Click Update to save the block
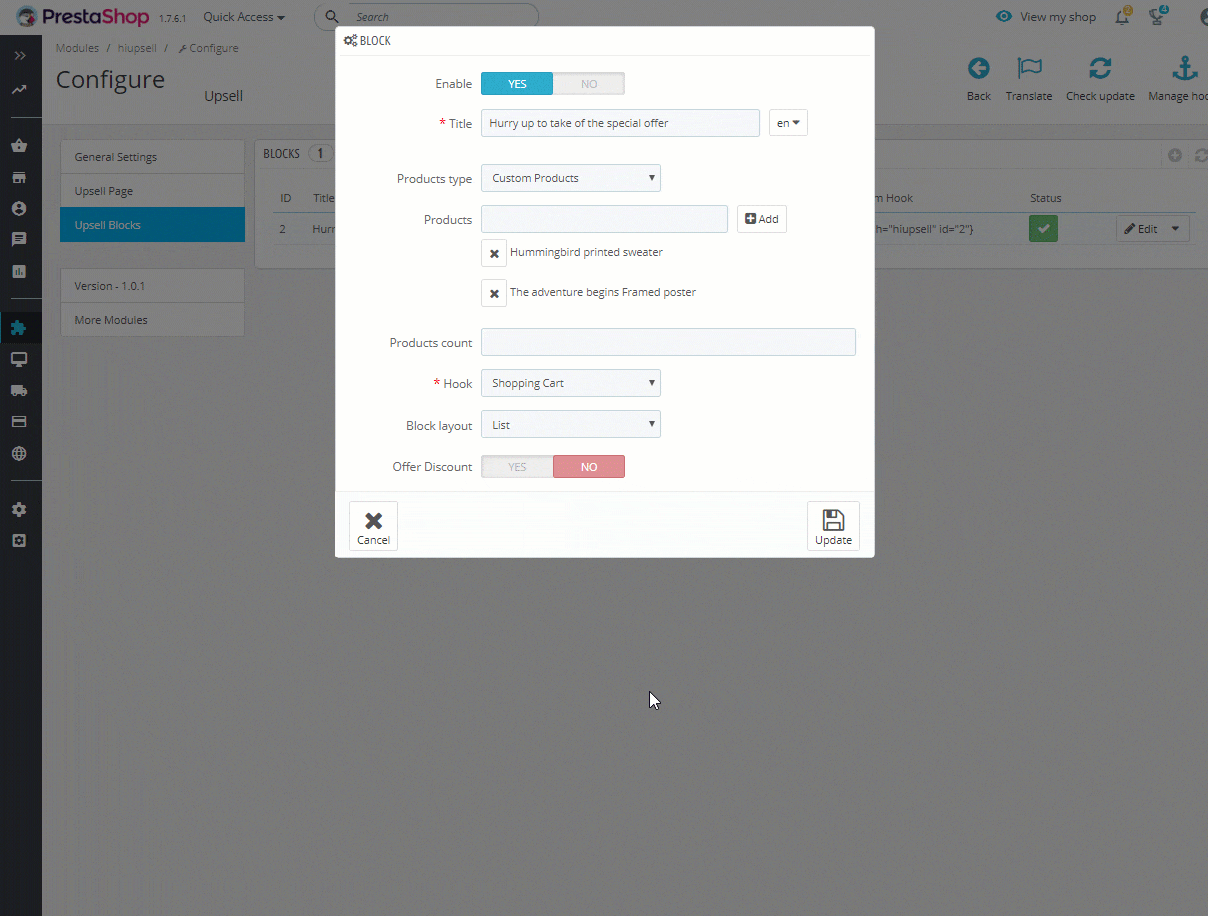This screenshot has height=916, width=1208. [833, 526]
